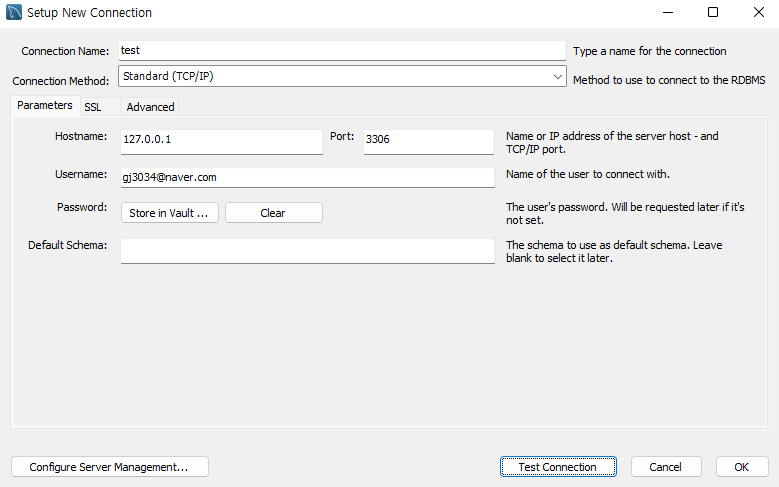Switch to the Parameters tab
The height and width of the screenshot is (487, 779).
pyautogui.click(x=45, y=105)
